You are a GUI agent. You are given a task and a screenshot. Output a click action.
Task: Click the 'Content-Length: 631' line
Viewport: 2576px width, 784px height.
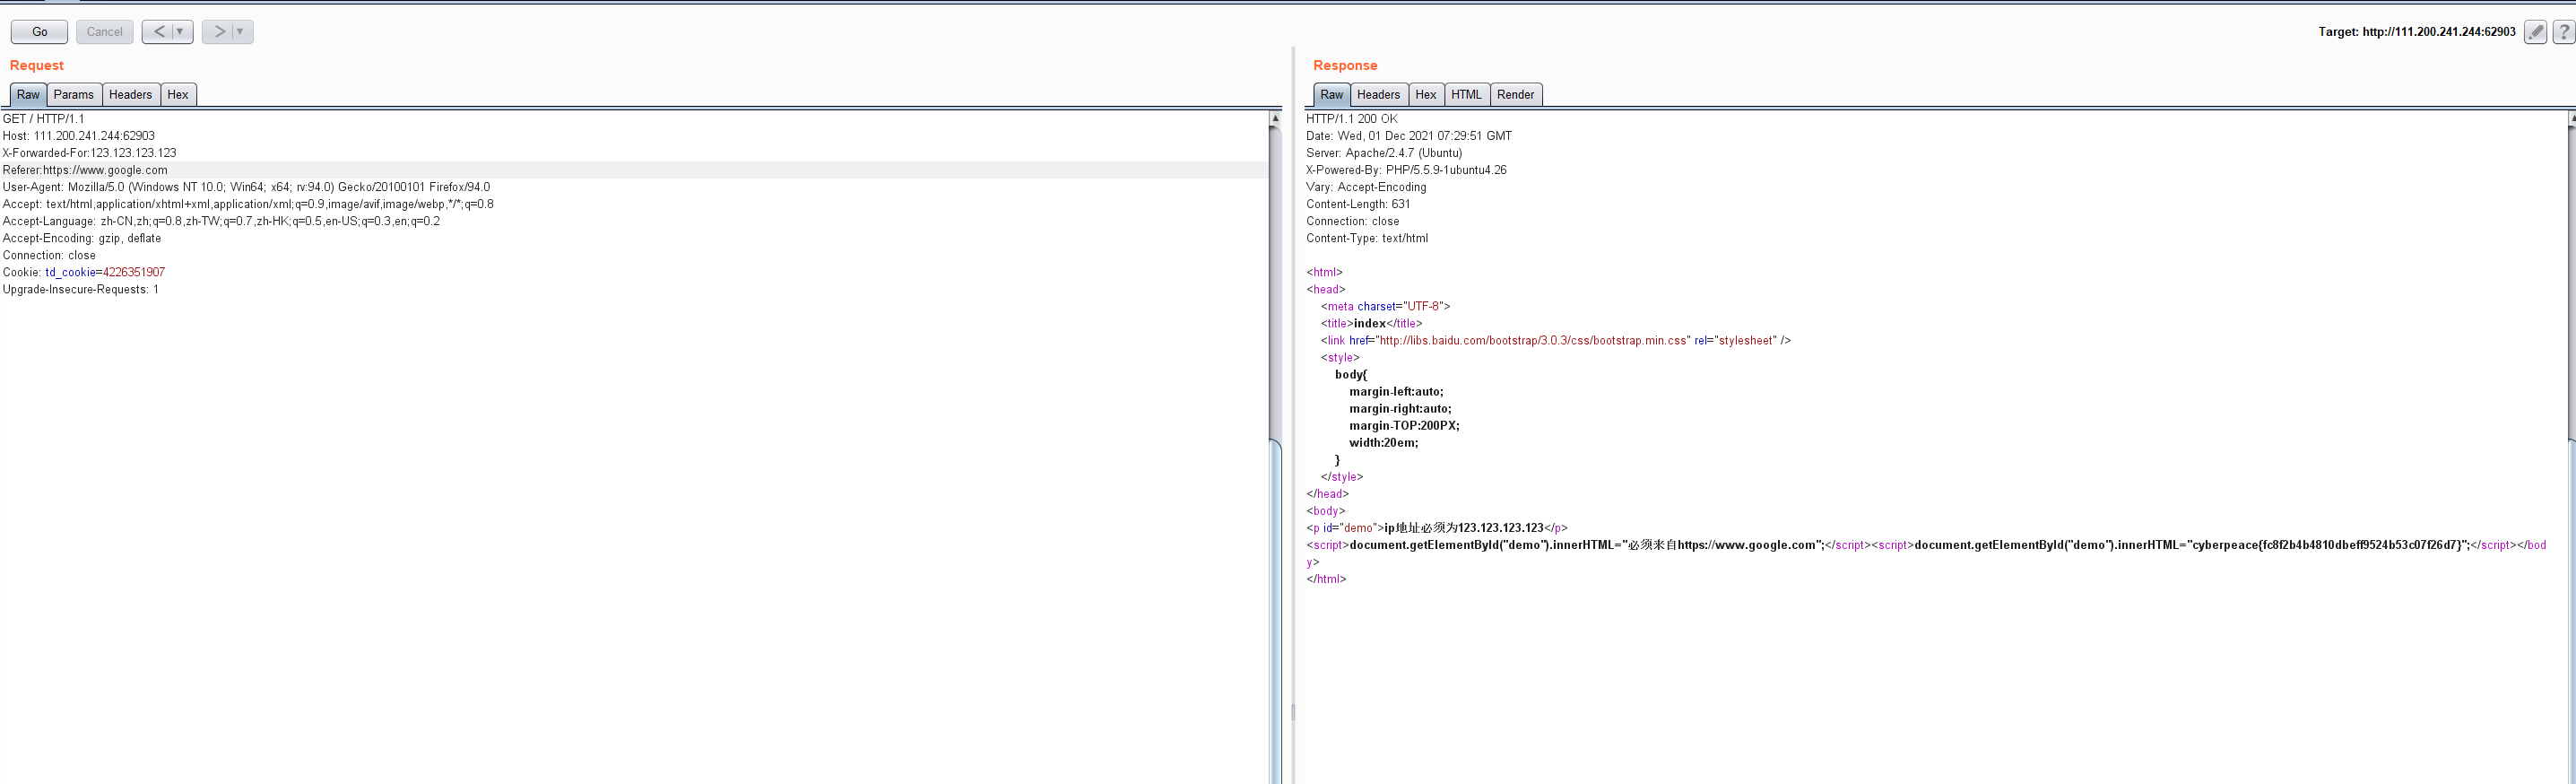click(x=1358, y=204)
